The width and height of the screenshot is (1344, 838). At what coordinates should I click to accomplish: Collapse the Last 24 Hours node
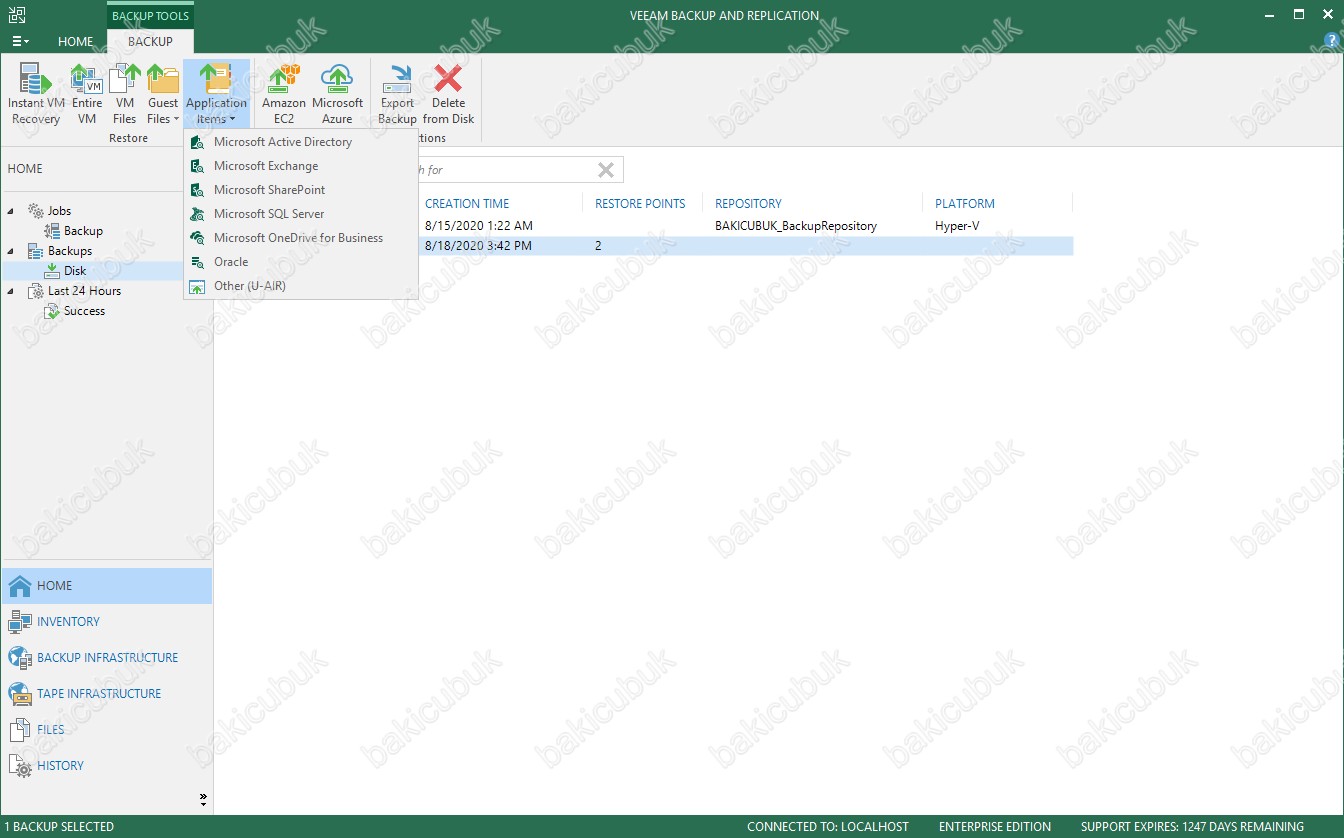pos(12,291)
